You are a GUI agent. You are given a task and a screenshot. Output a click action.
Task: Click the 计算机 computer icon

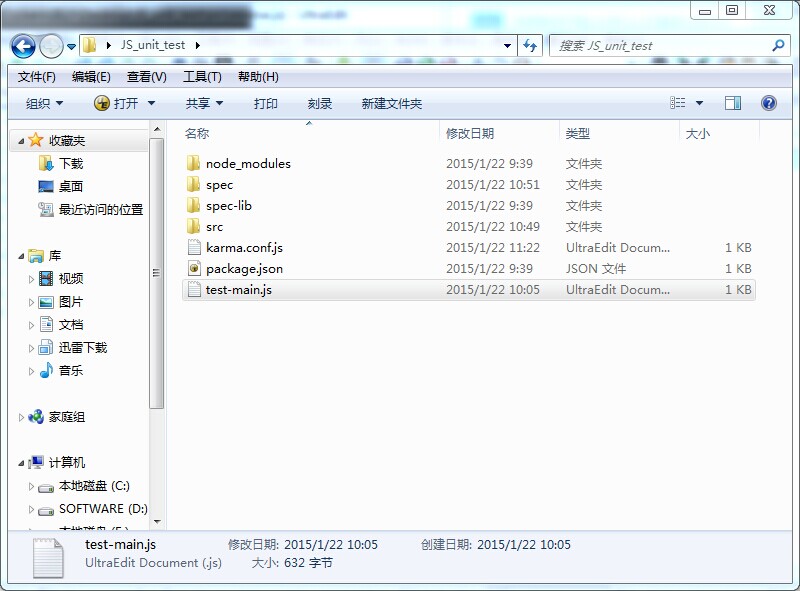(x=36, y=462)
